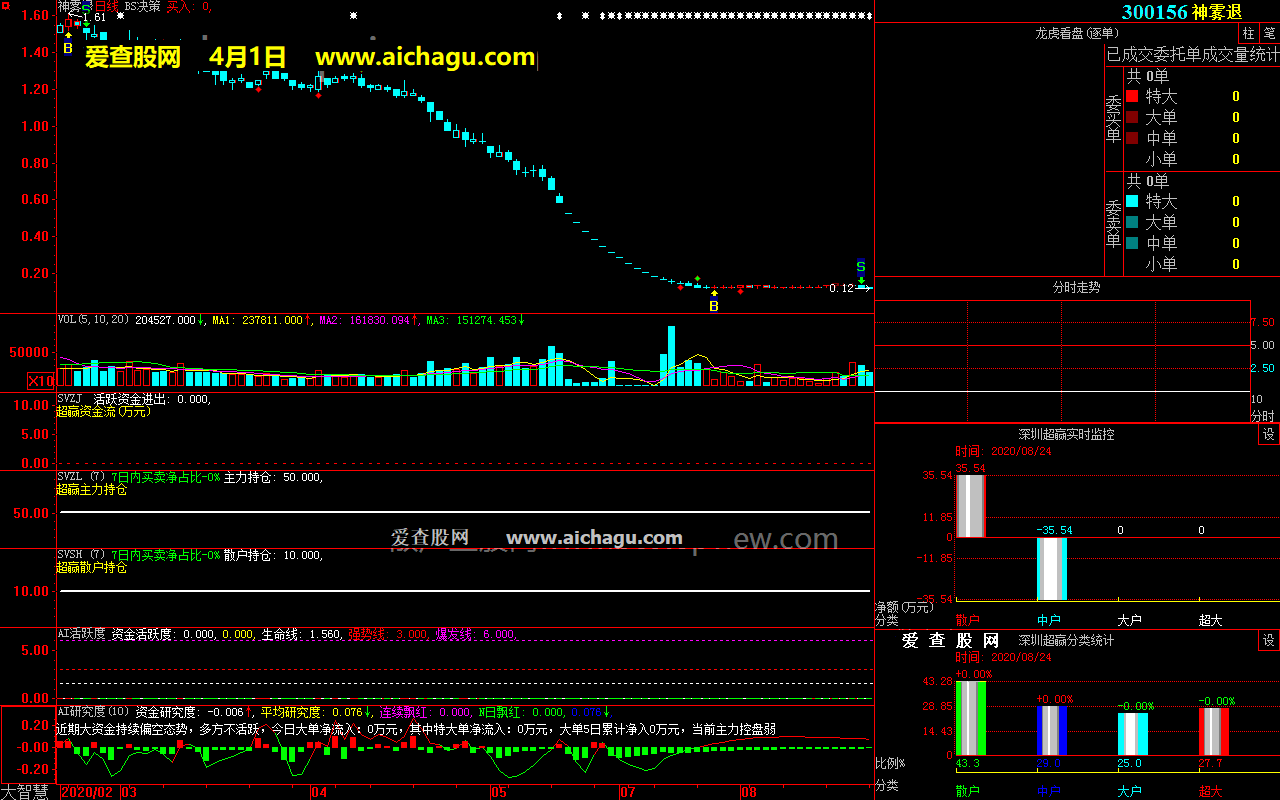
Task: Click the 日线 daily period label
Action: point(106,6)
